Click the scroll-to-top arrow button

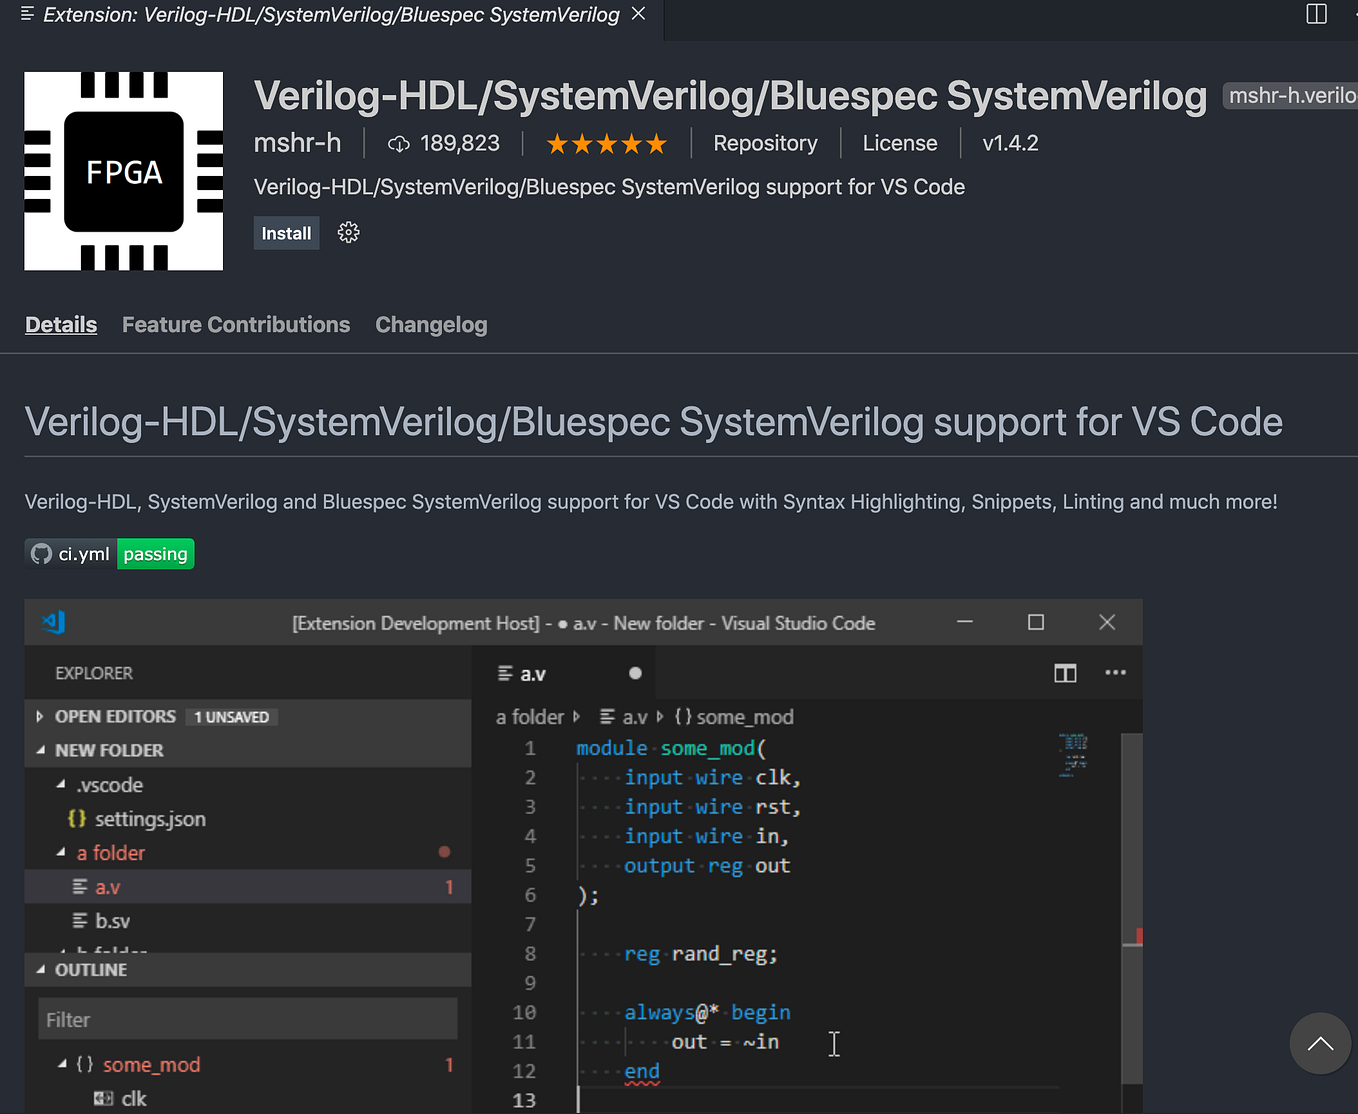click(1320, 1043)
